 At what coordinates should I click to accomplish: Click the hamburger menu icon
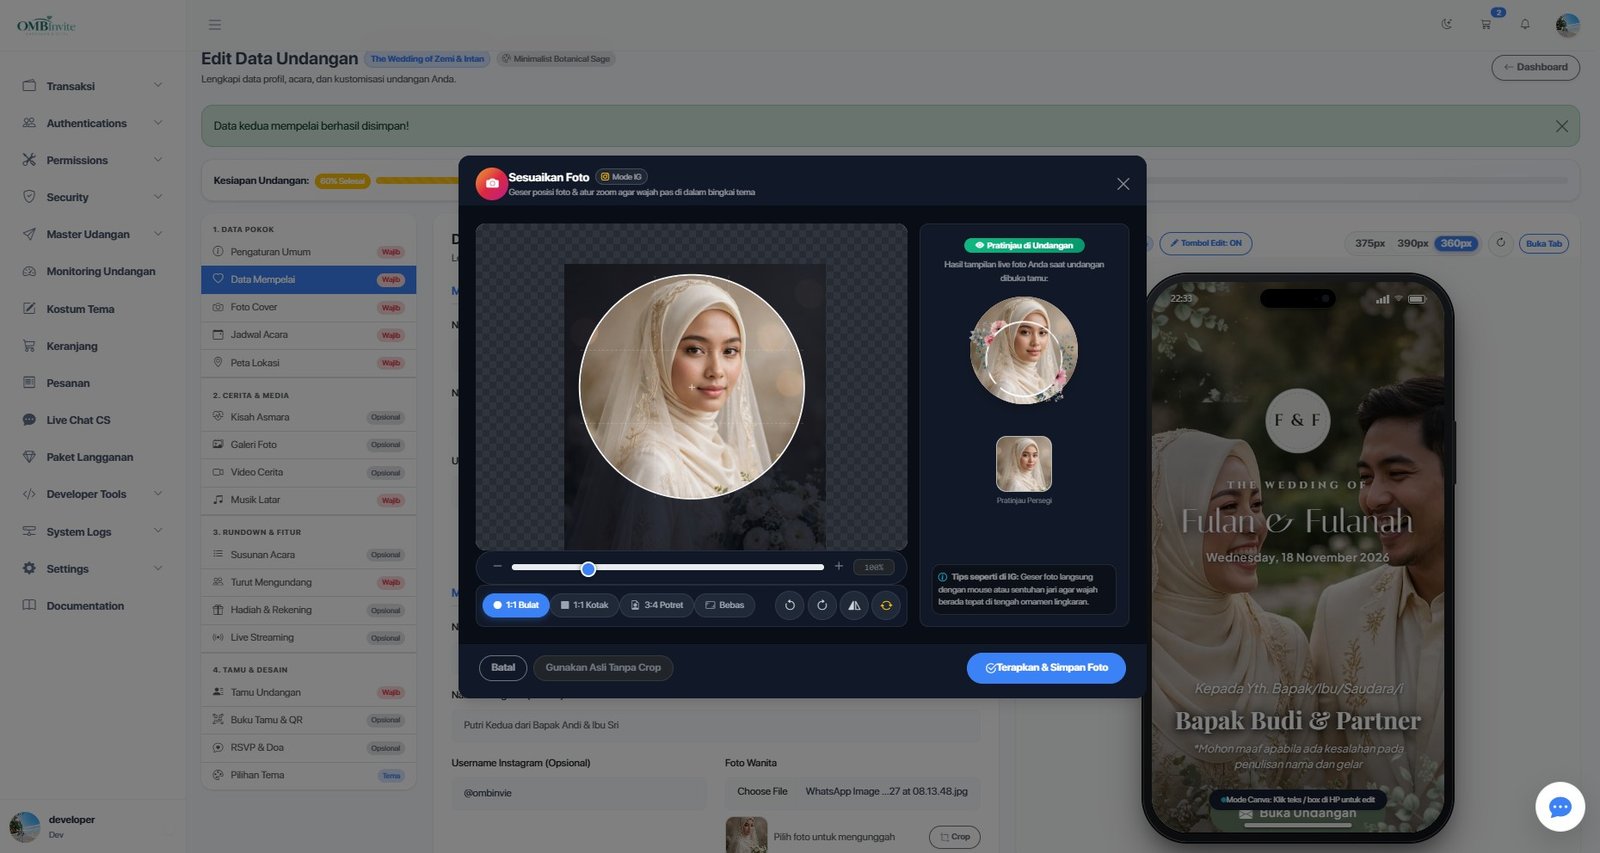[x=215, y=25]
